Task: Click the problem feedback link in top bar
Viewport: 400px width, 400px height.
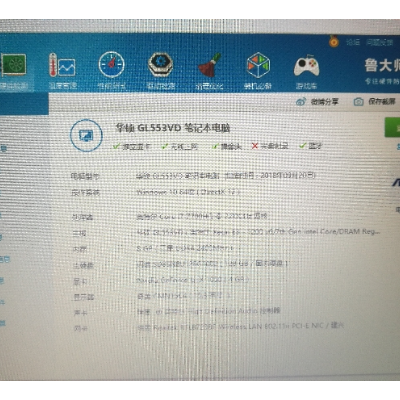Action: (380, 43)
